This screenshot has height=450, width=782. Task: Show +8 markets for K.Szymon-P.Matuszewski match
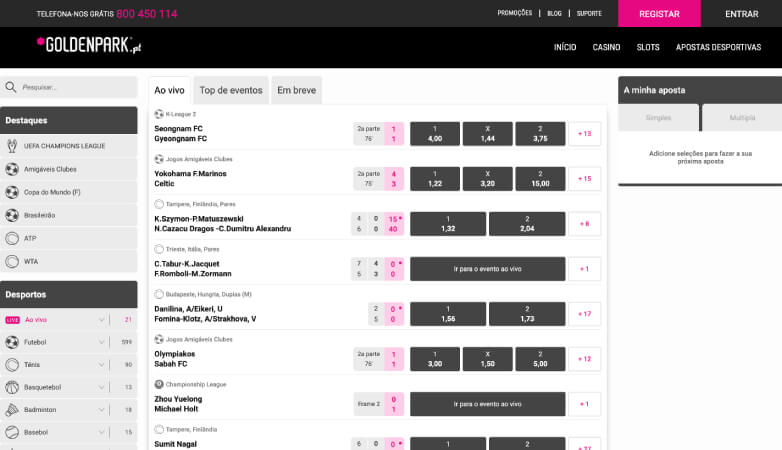[585, 224]
